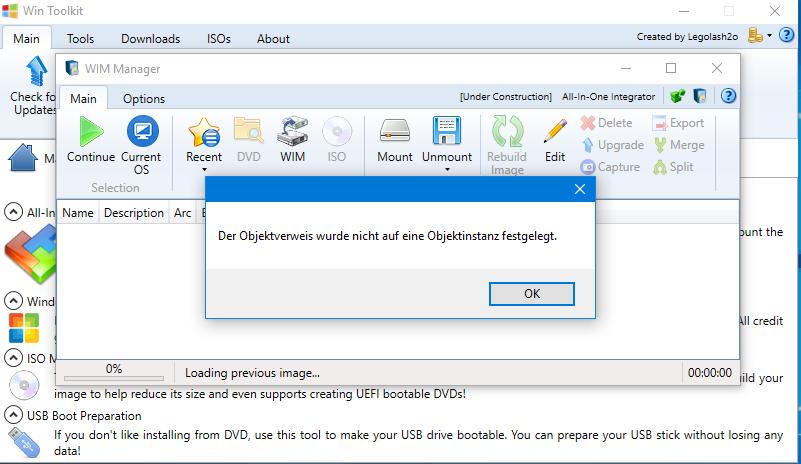Click the error message 'Der Objektverweis' text

[387, 236]
